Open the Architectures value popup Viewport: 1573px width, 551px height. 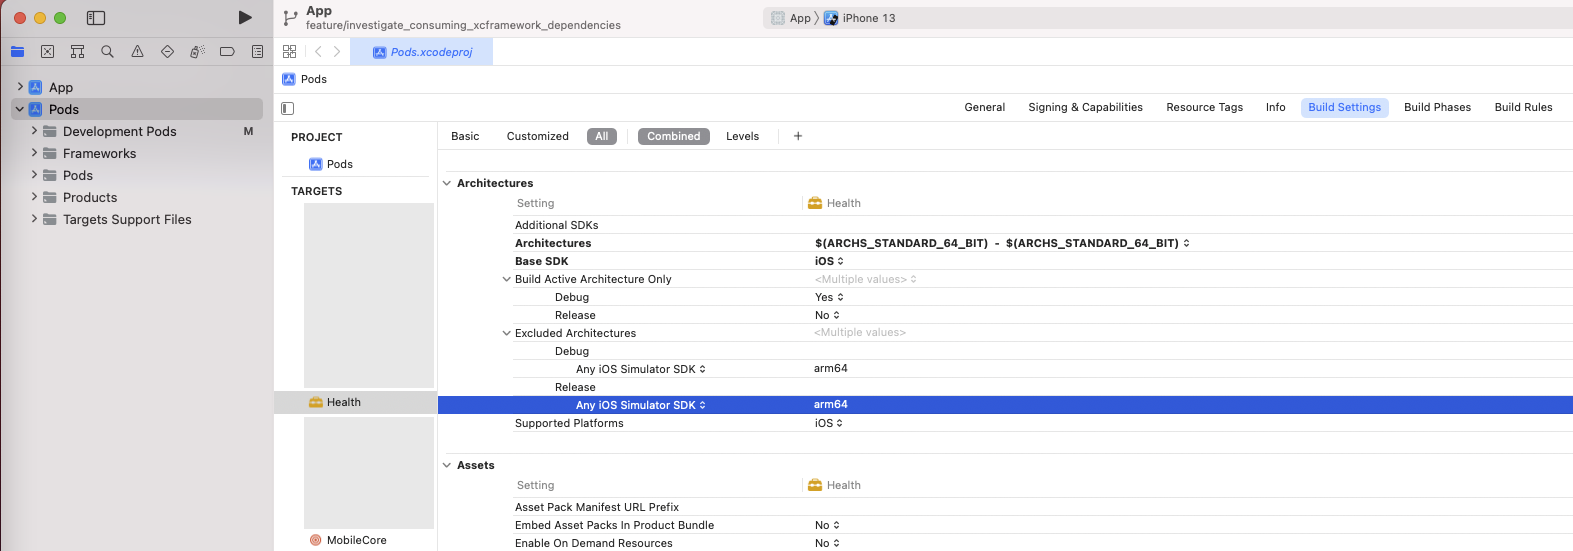[x=1002, y=243]
